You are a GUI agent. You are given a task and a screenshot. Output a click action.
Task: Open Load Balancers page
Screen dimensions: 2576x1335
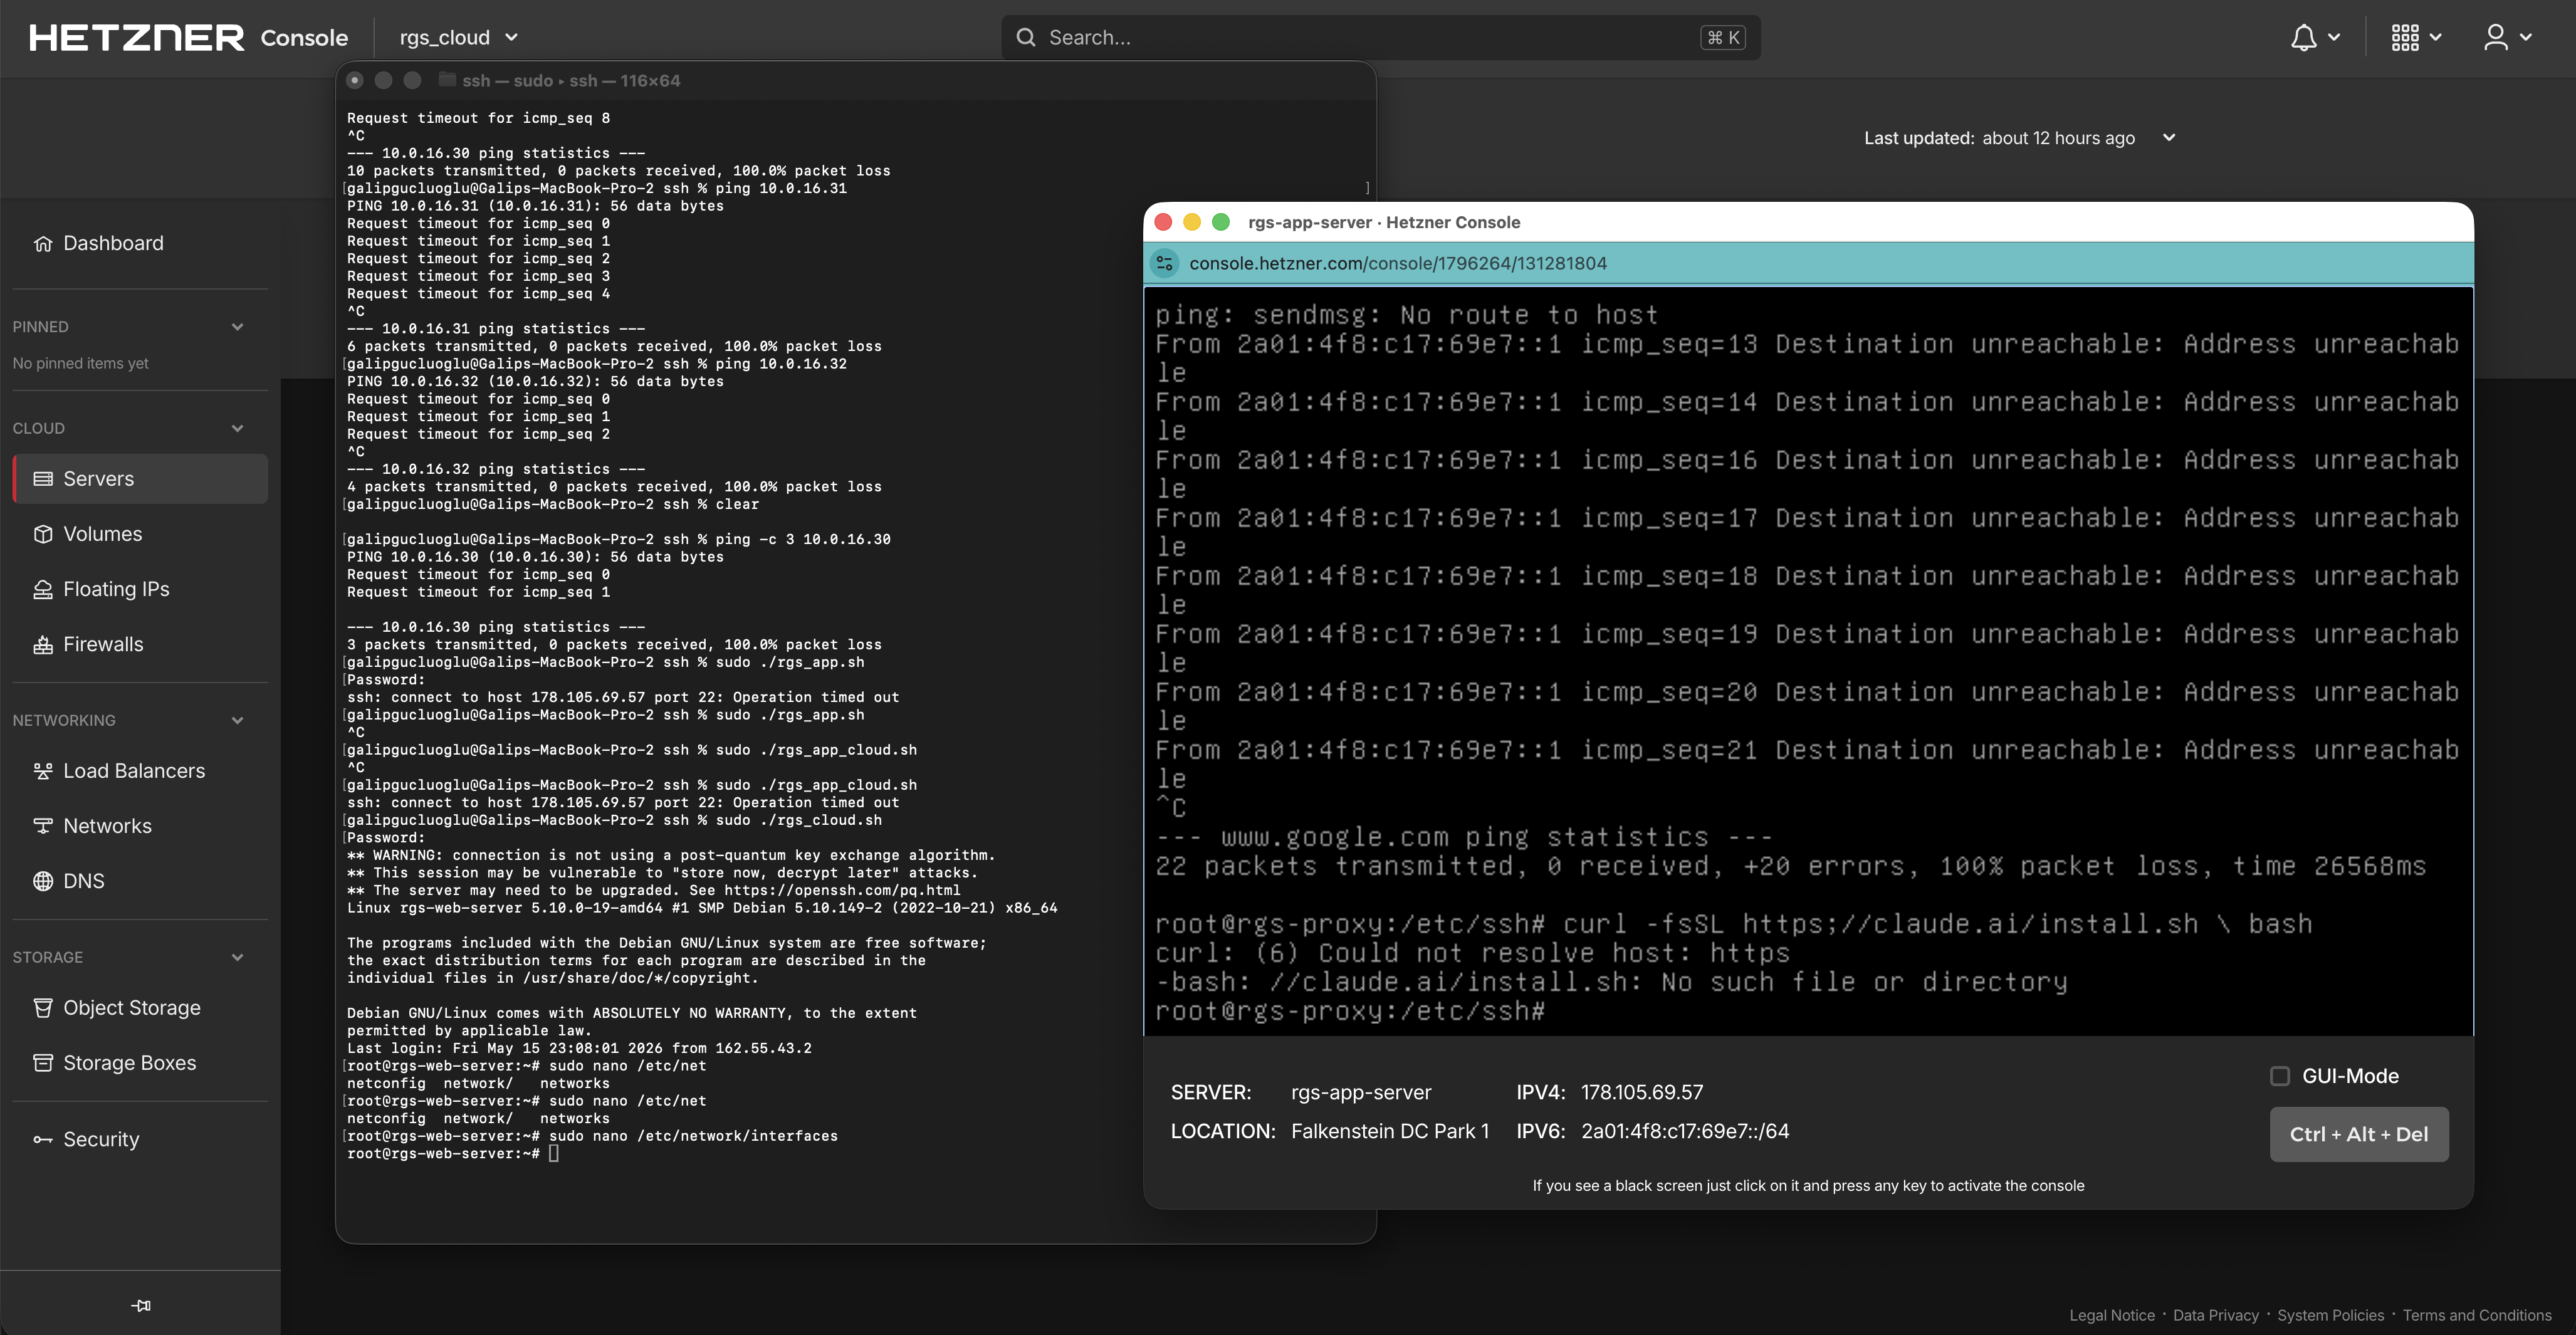click(x=140, y=771)
